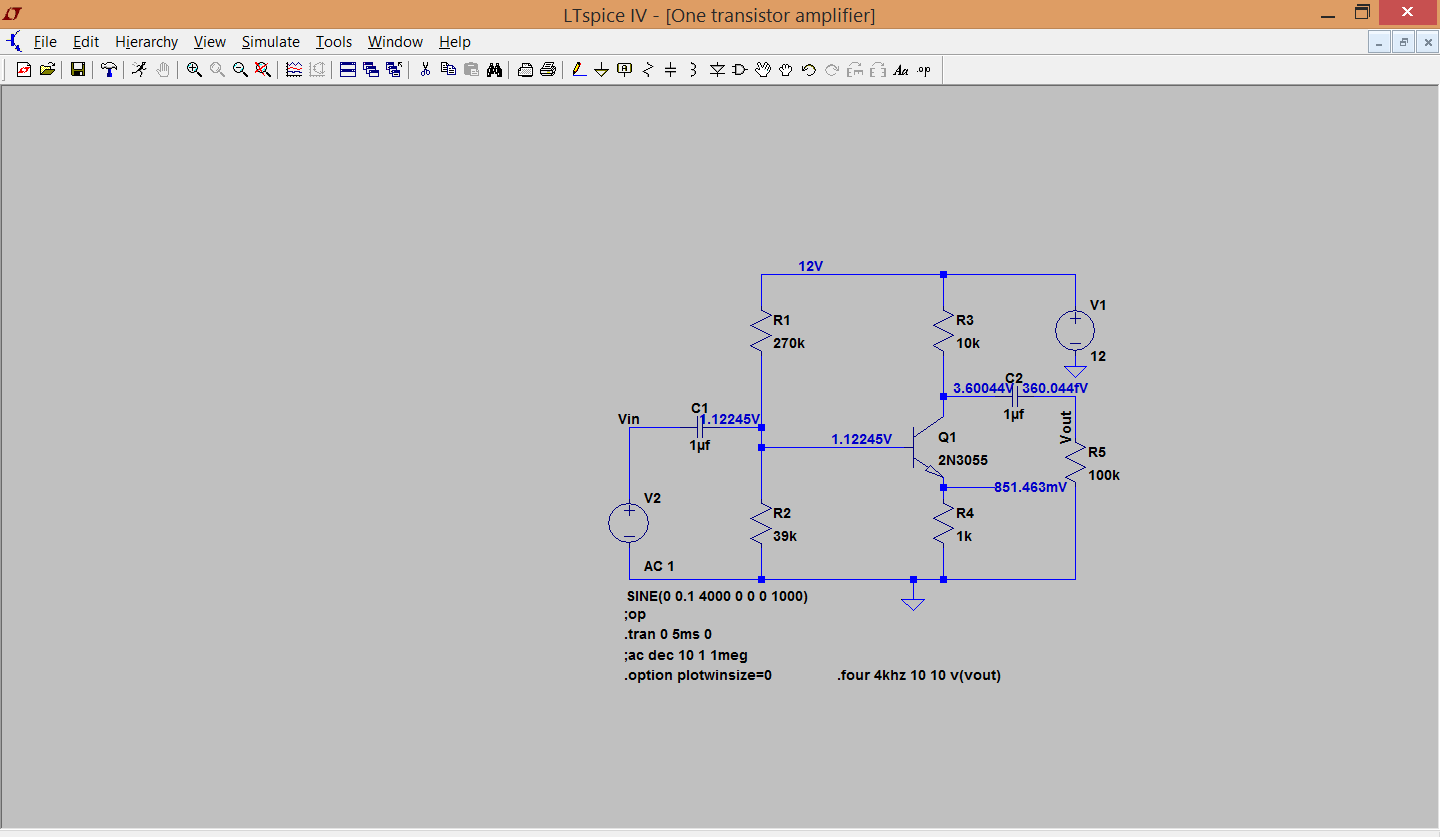Screen dimensions: 1440x837
Task: Select the Place Diode tool
Action: [717, 69]
